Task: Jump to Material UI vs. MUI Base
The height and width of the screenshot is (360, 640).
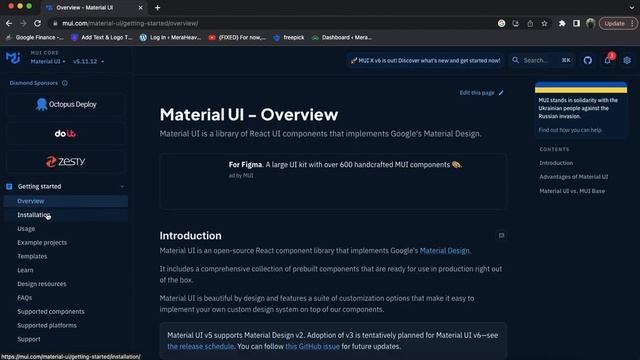Action: point(572,191)
